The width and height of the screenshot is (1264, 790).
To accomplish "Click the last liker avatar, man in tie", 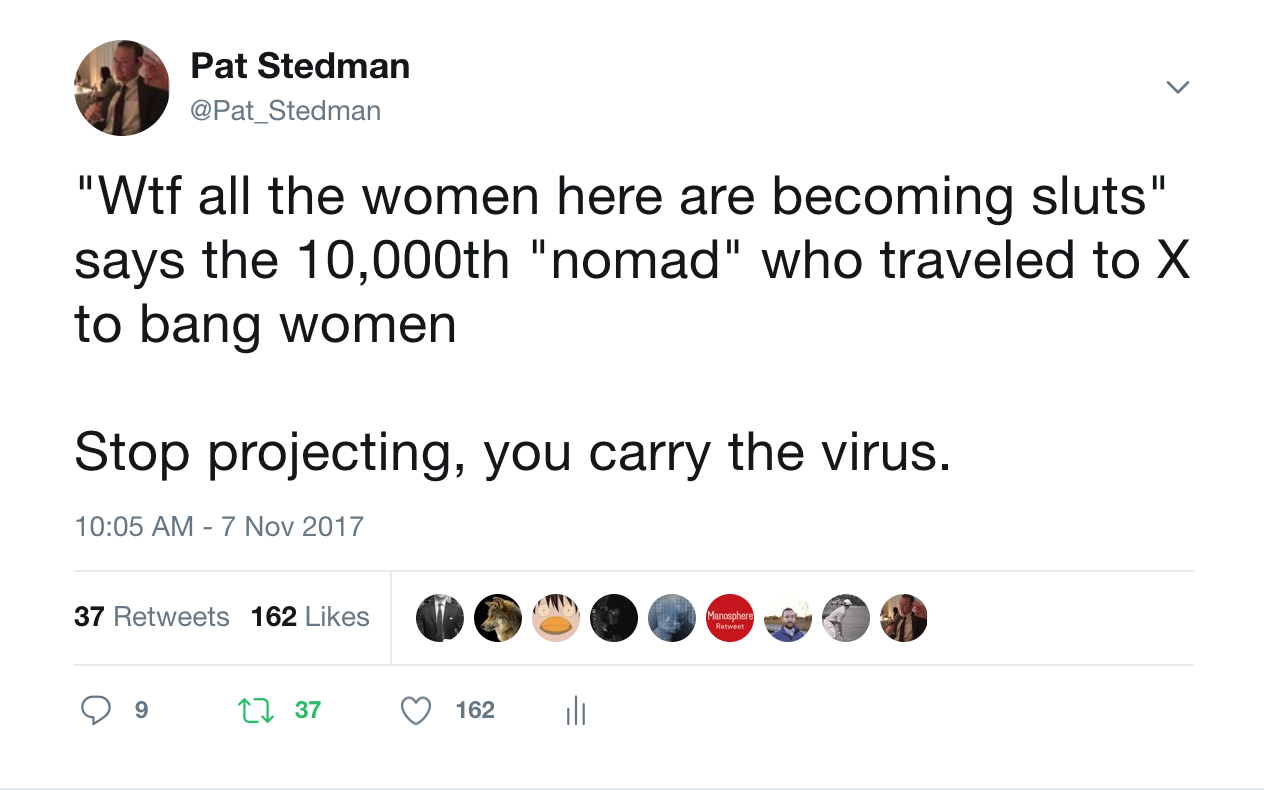I will coord(904,618).
